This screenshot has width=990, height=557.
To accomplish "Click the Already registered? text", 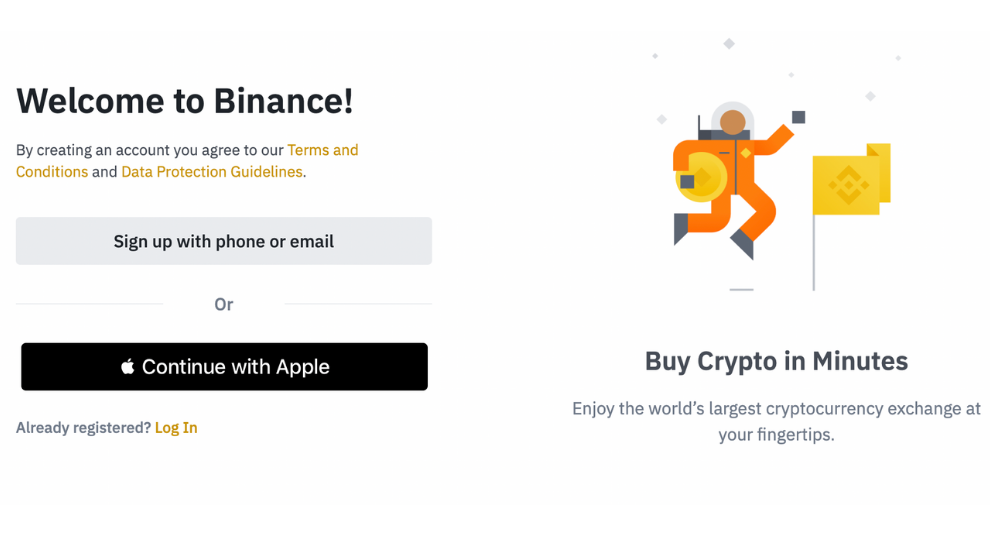I will point(83,428).
